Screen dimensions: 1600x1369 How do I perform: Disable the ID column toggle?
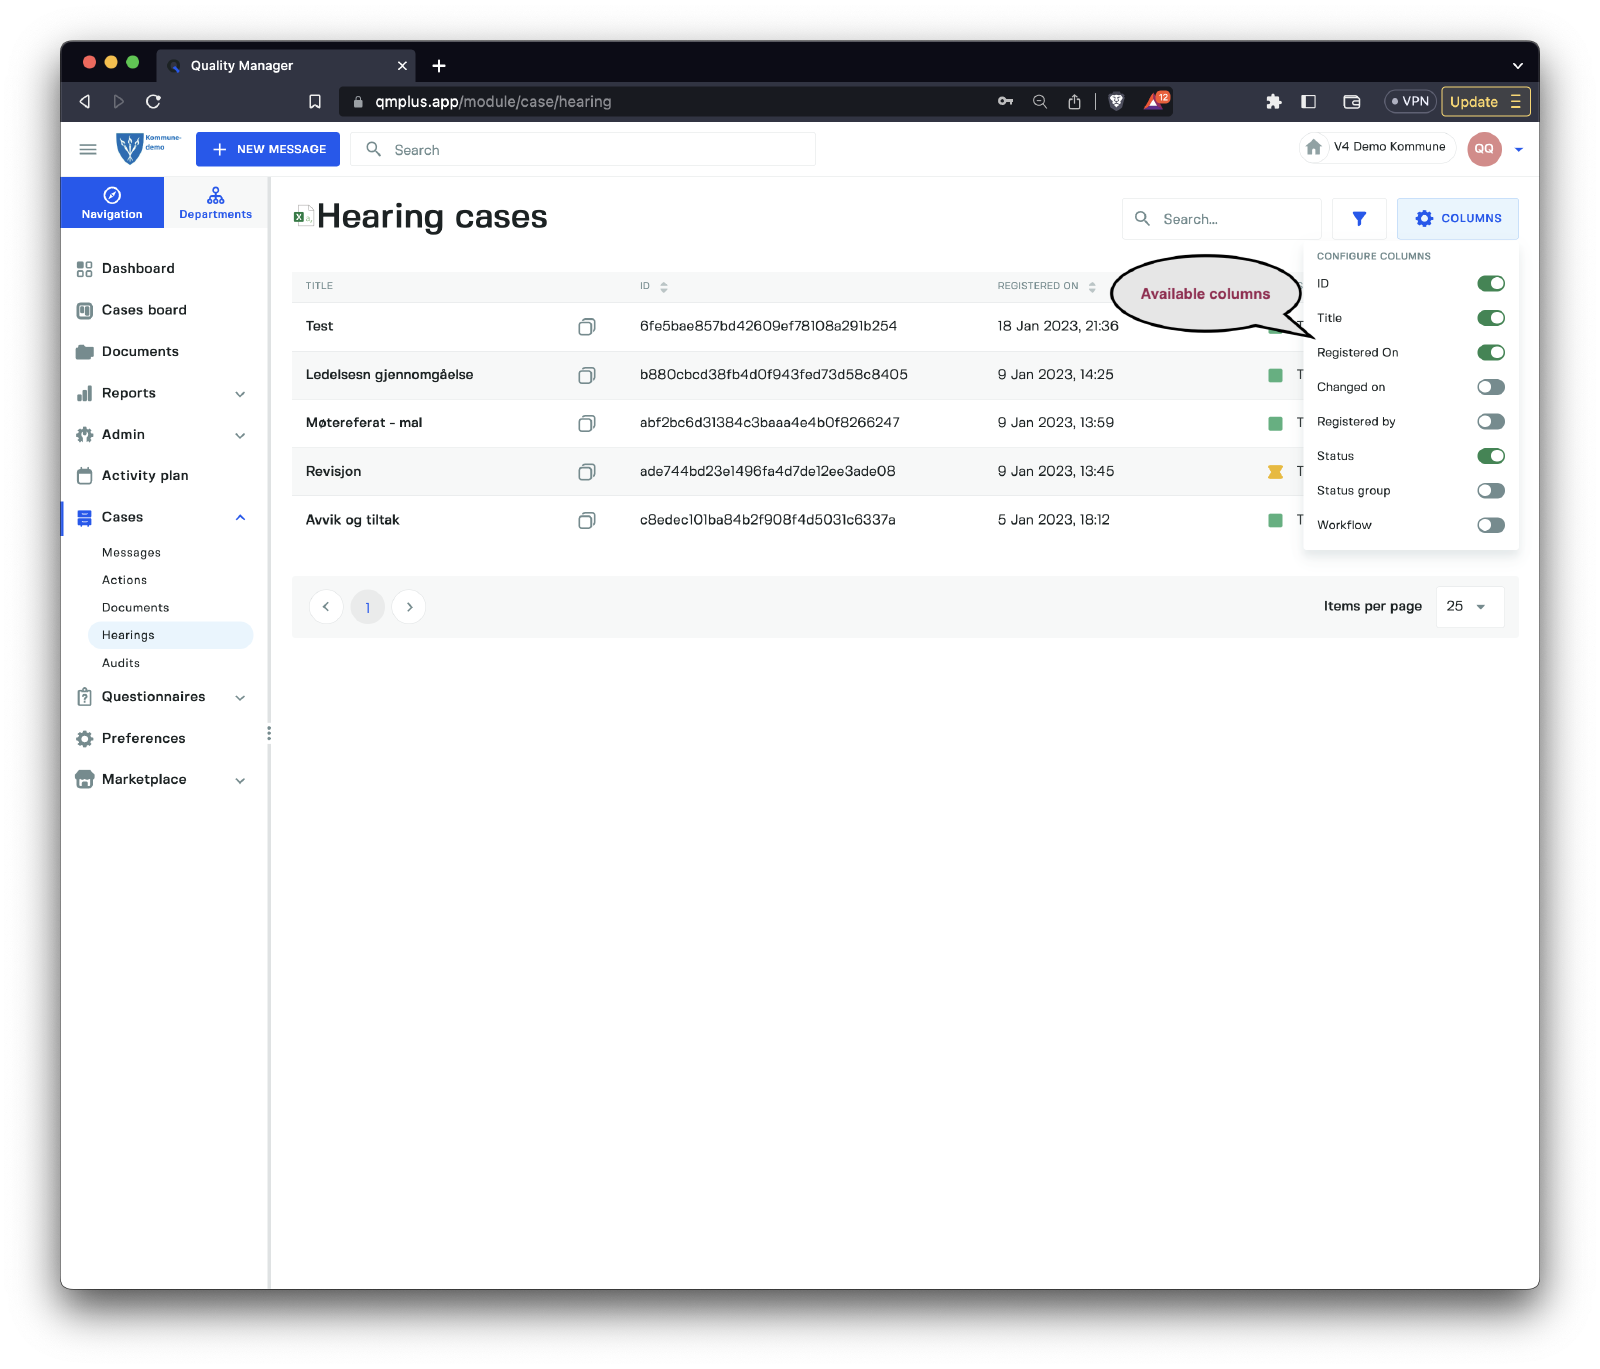click(1490, 284)
